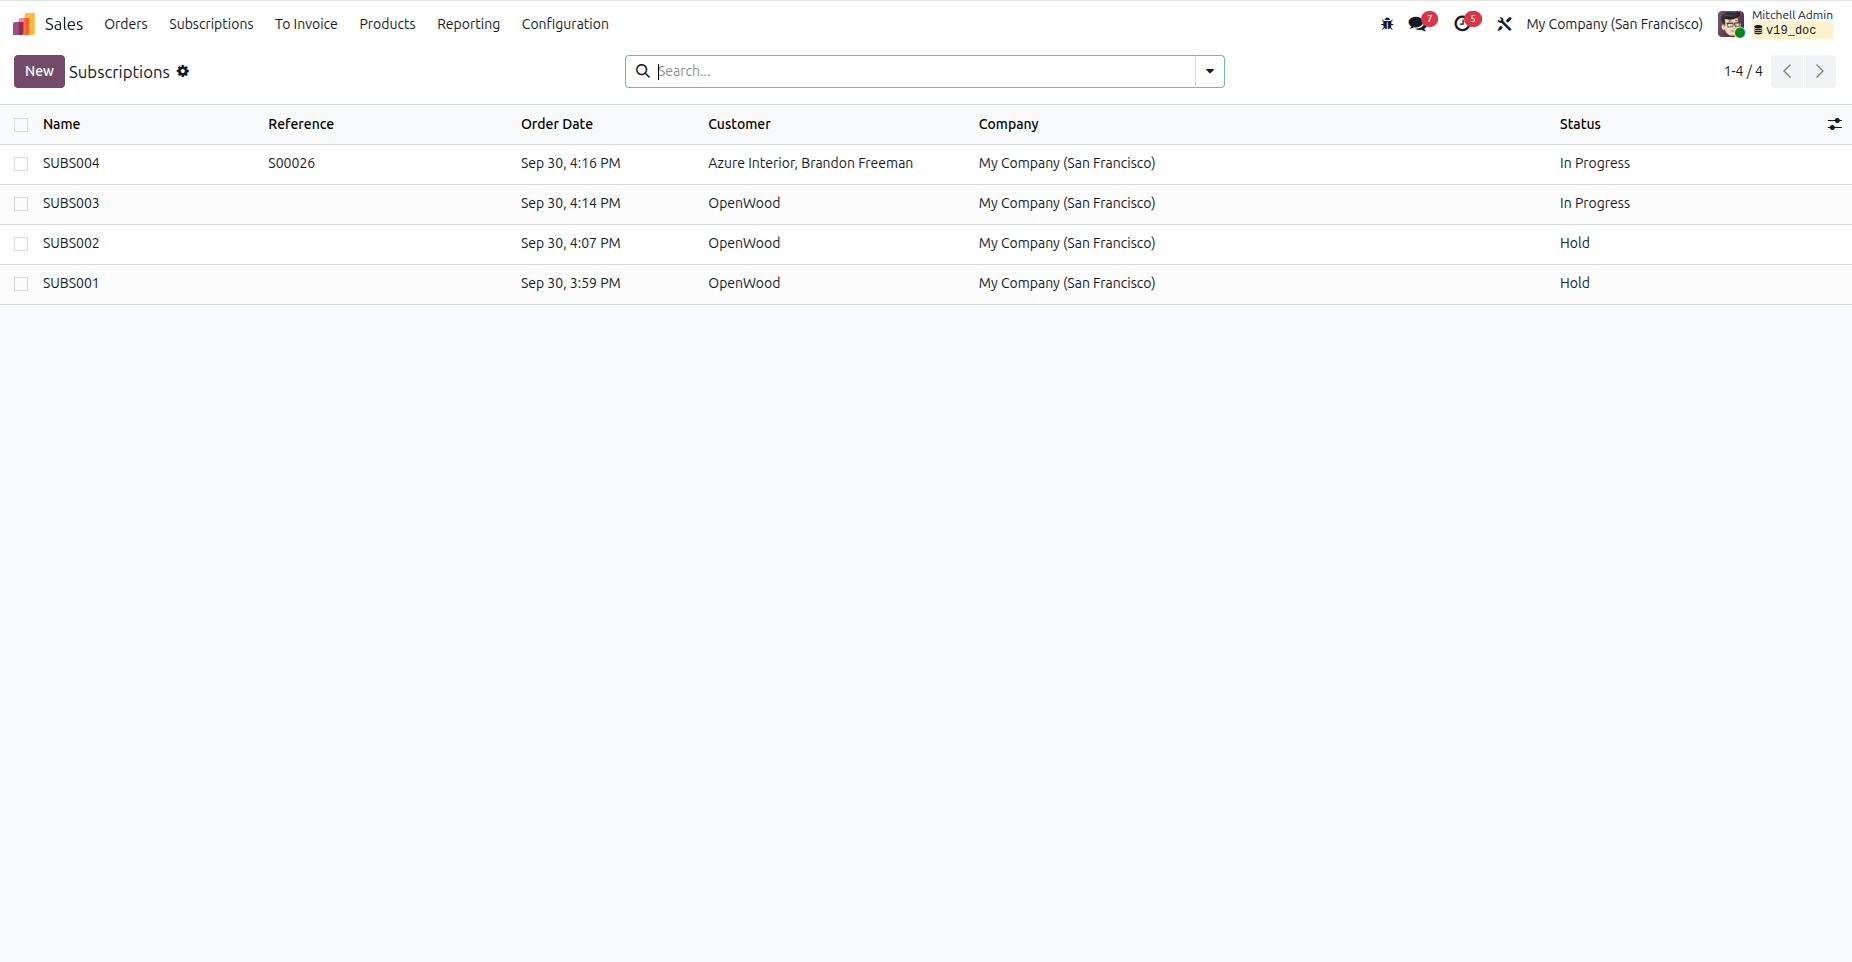The width and height of the screenshot is (1852, 962).
Task: Click the Sep 30, 4:16 PM date
Action: click(570, 163)
